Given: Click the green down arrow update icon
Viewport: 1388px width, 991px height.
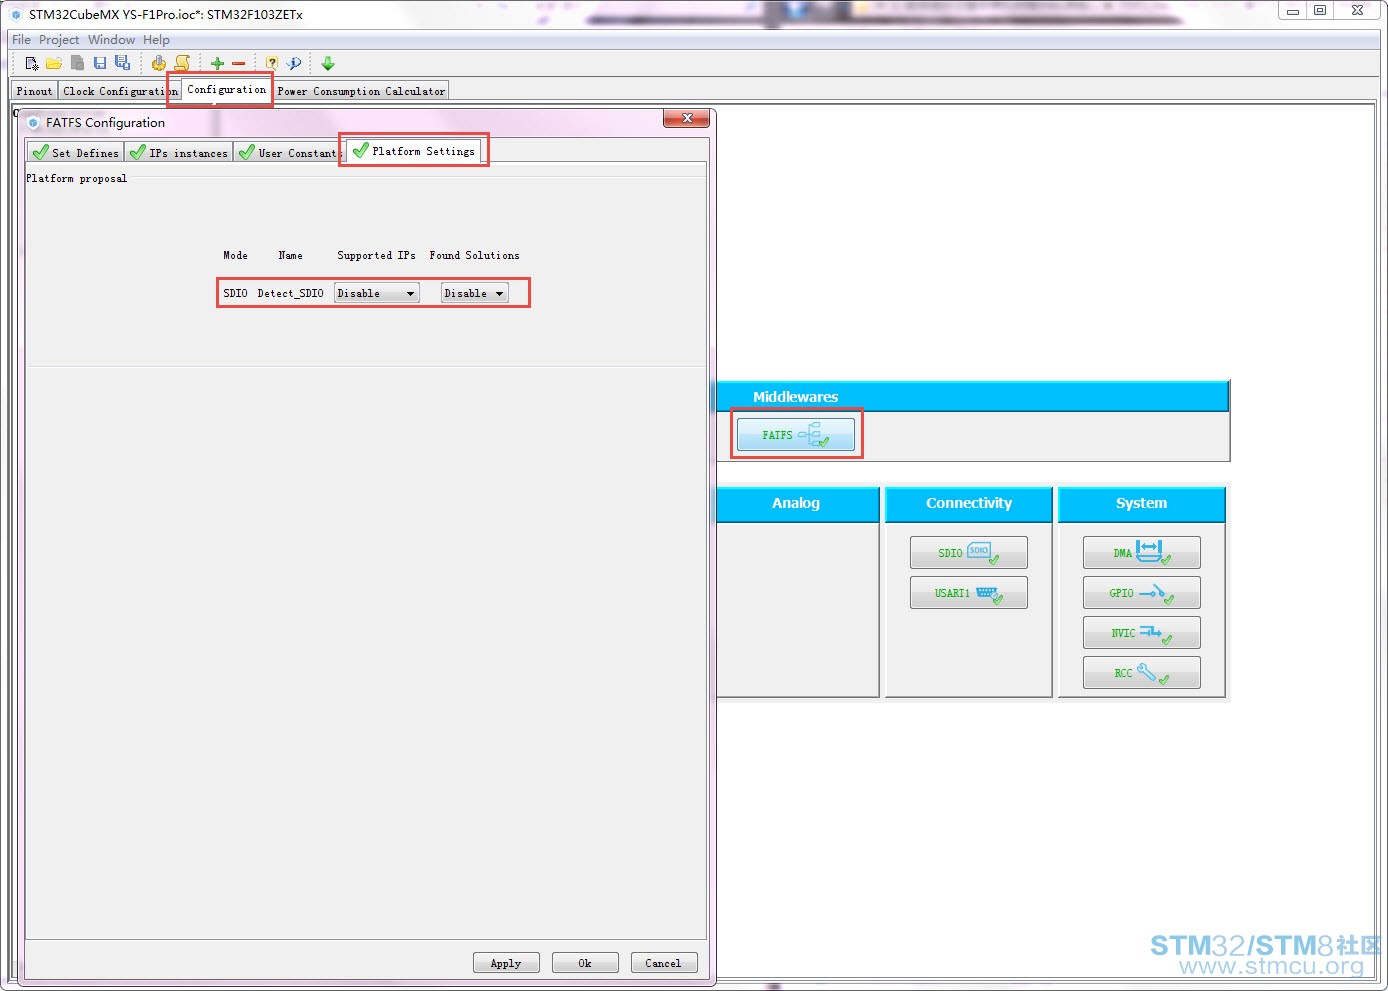Looking at the screenshot, I should [x=328, y=63].
